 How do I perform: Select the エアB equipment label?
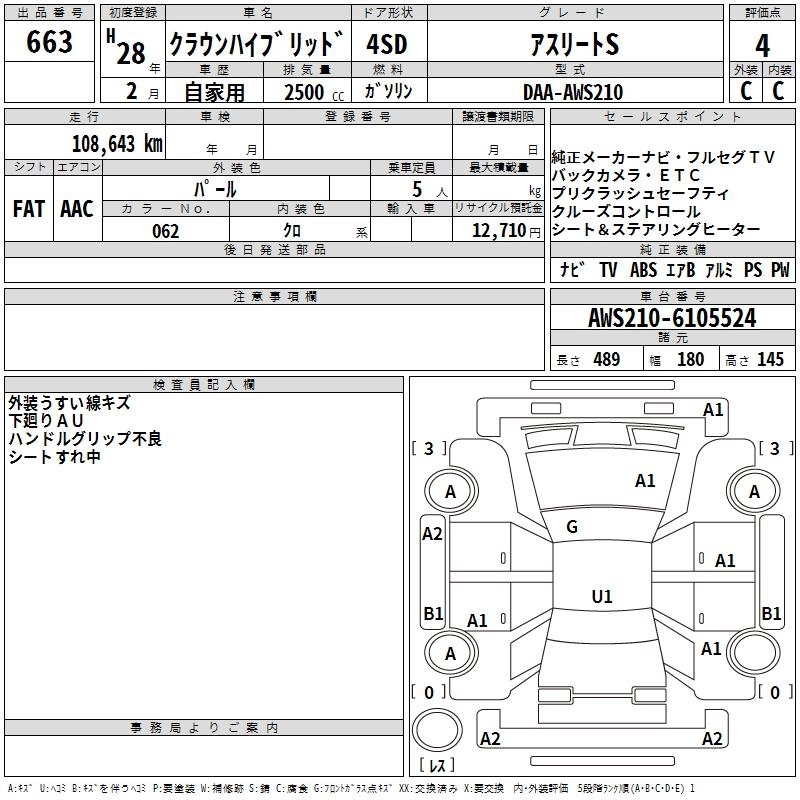[681, 269]
